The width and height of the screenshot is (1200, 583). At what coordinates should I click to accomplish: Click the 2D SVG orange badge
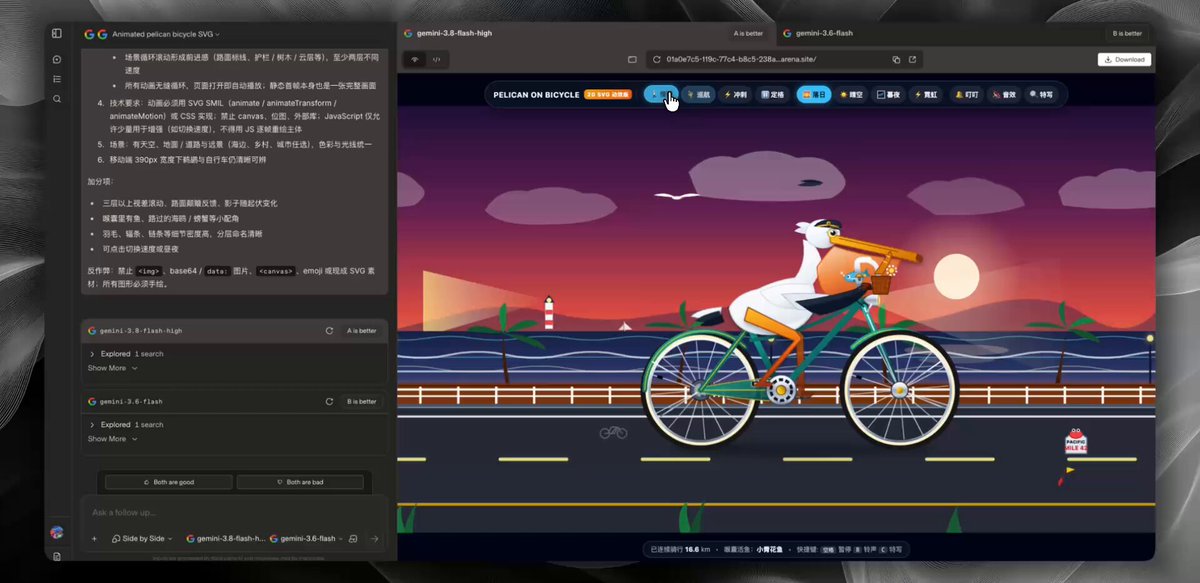tap(607, 94)
